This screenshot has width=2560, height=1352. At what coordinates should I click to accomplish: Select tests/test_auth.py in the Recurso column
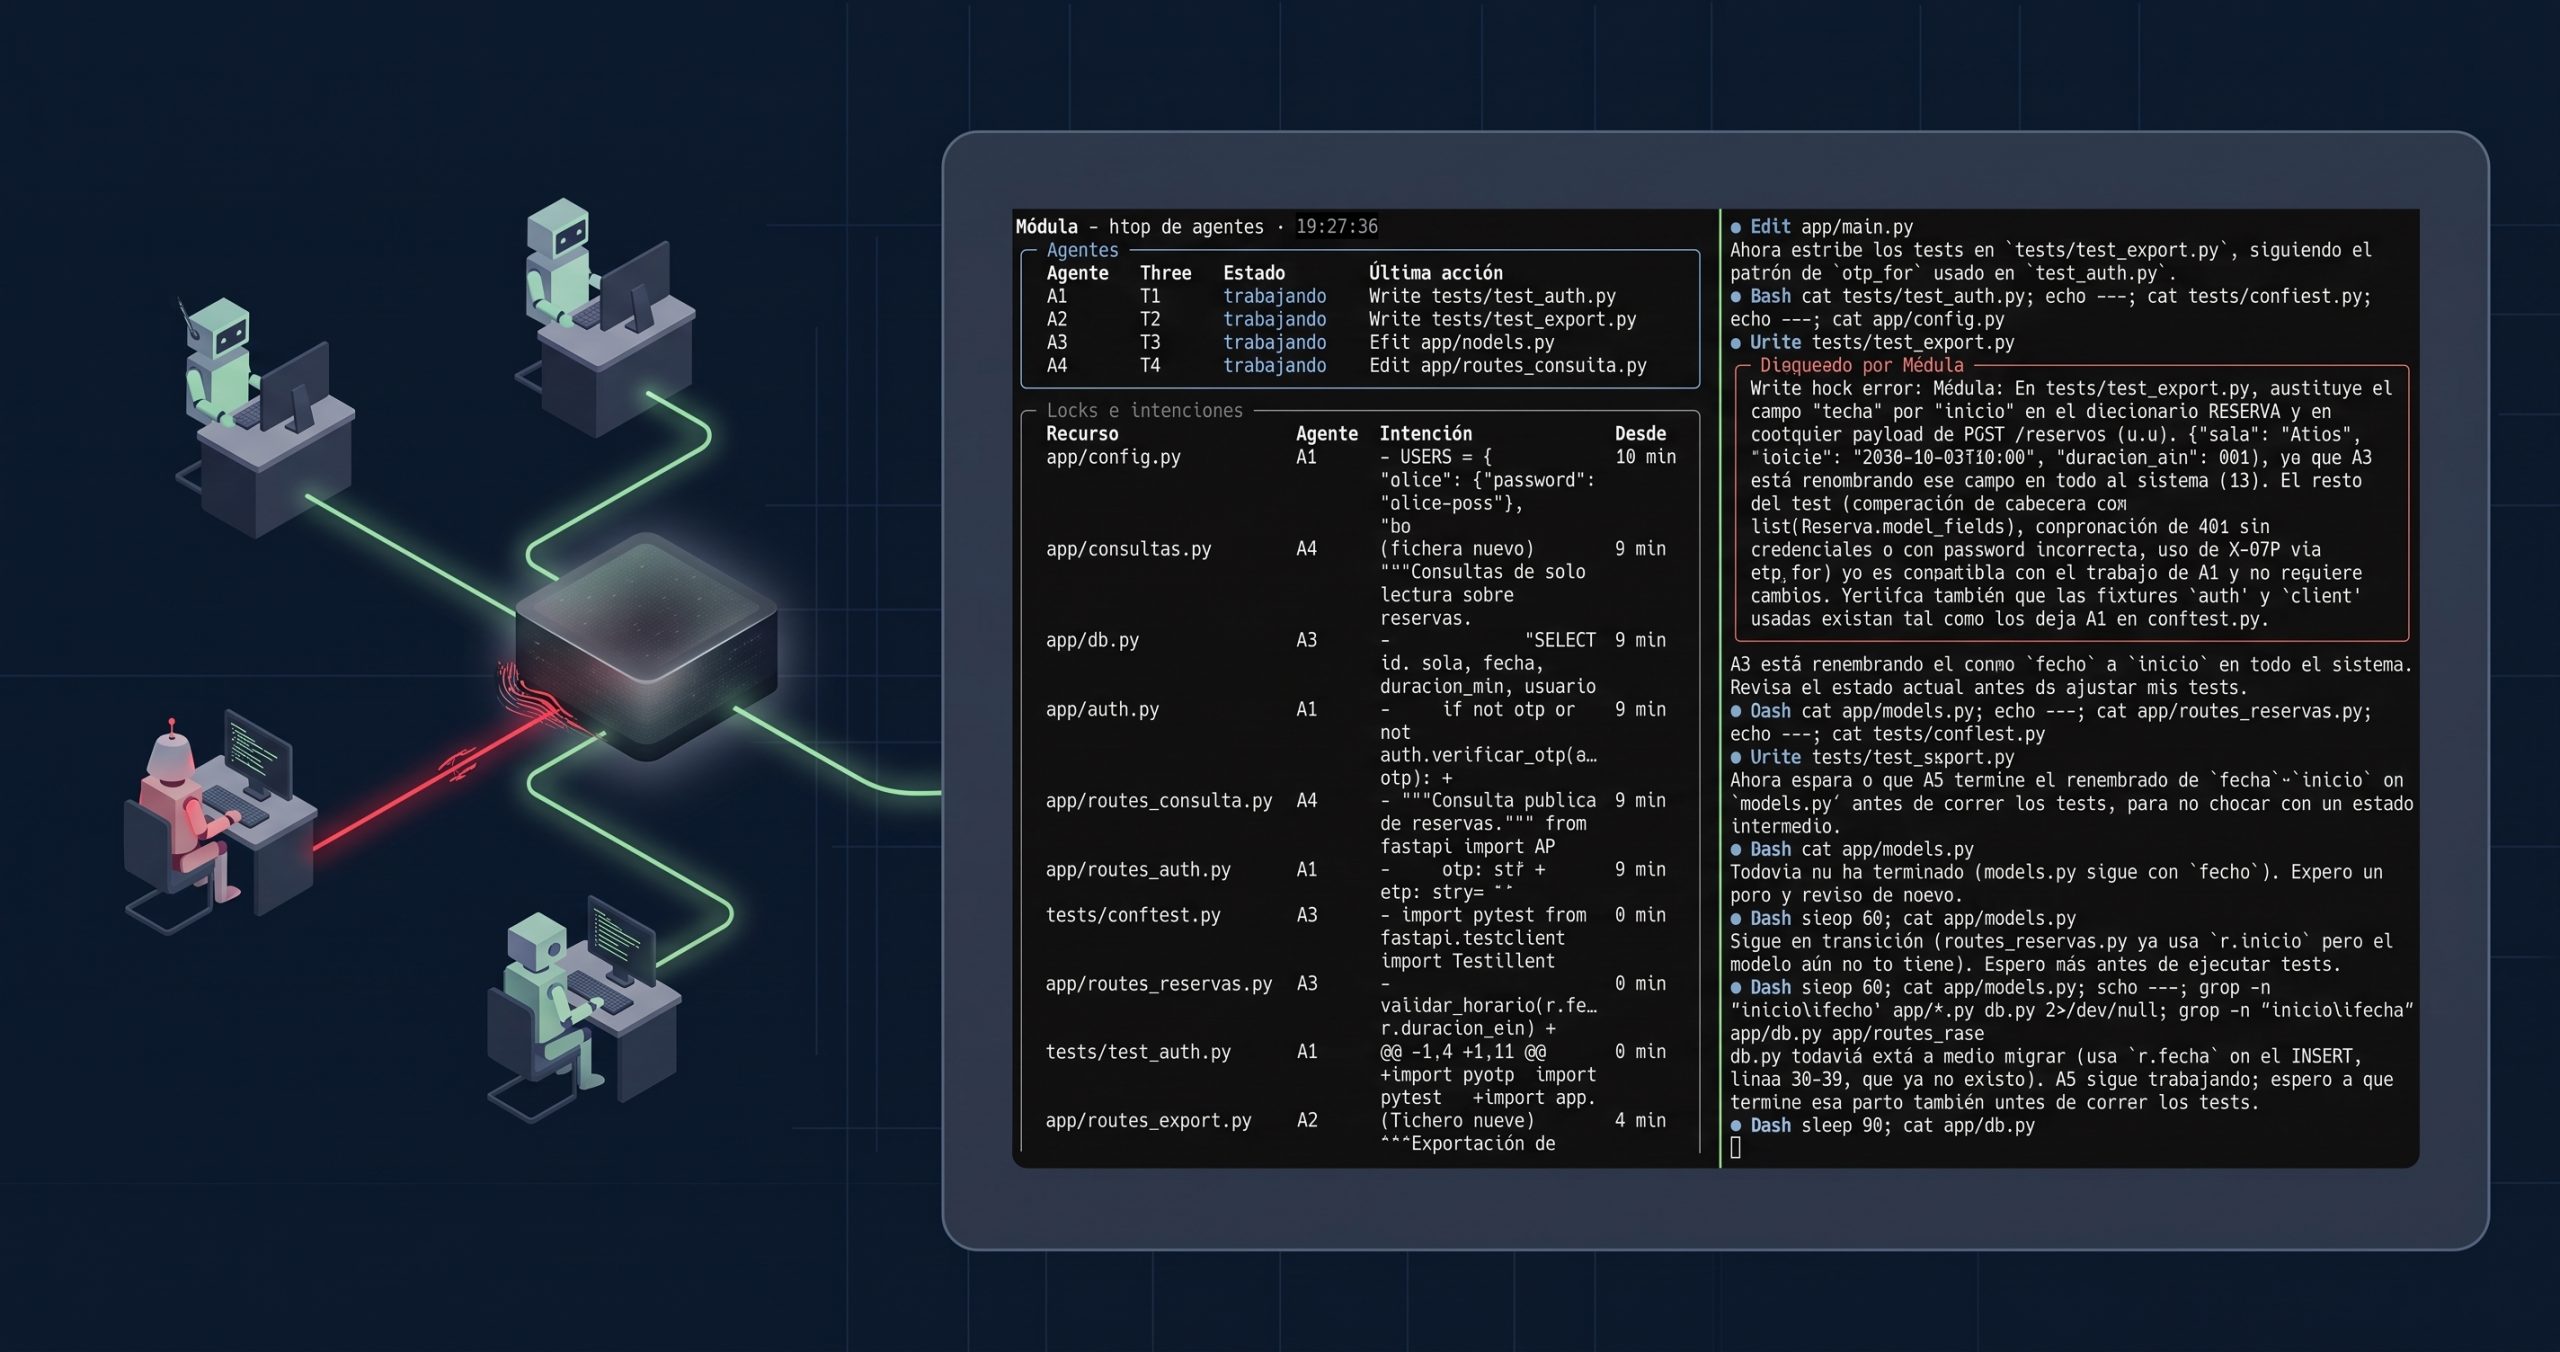pos(1138,1052)
